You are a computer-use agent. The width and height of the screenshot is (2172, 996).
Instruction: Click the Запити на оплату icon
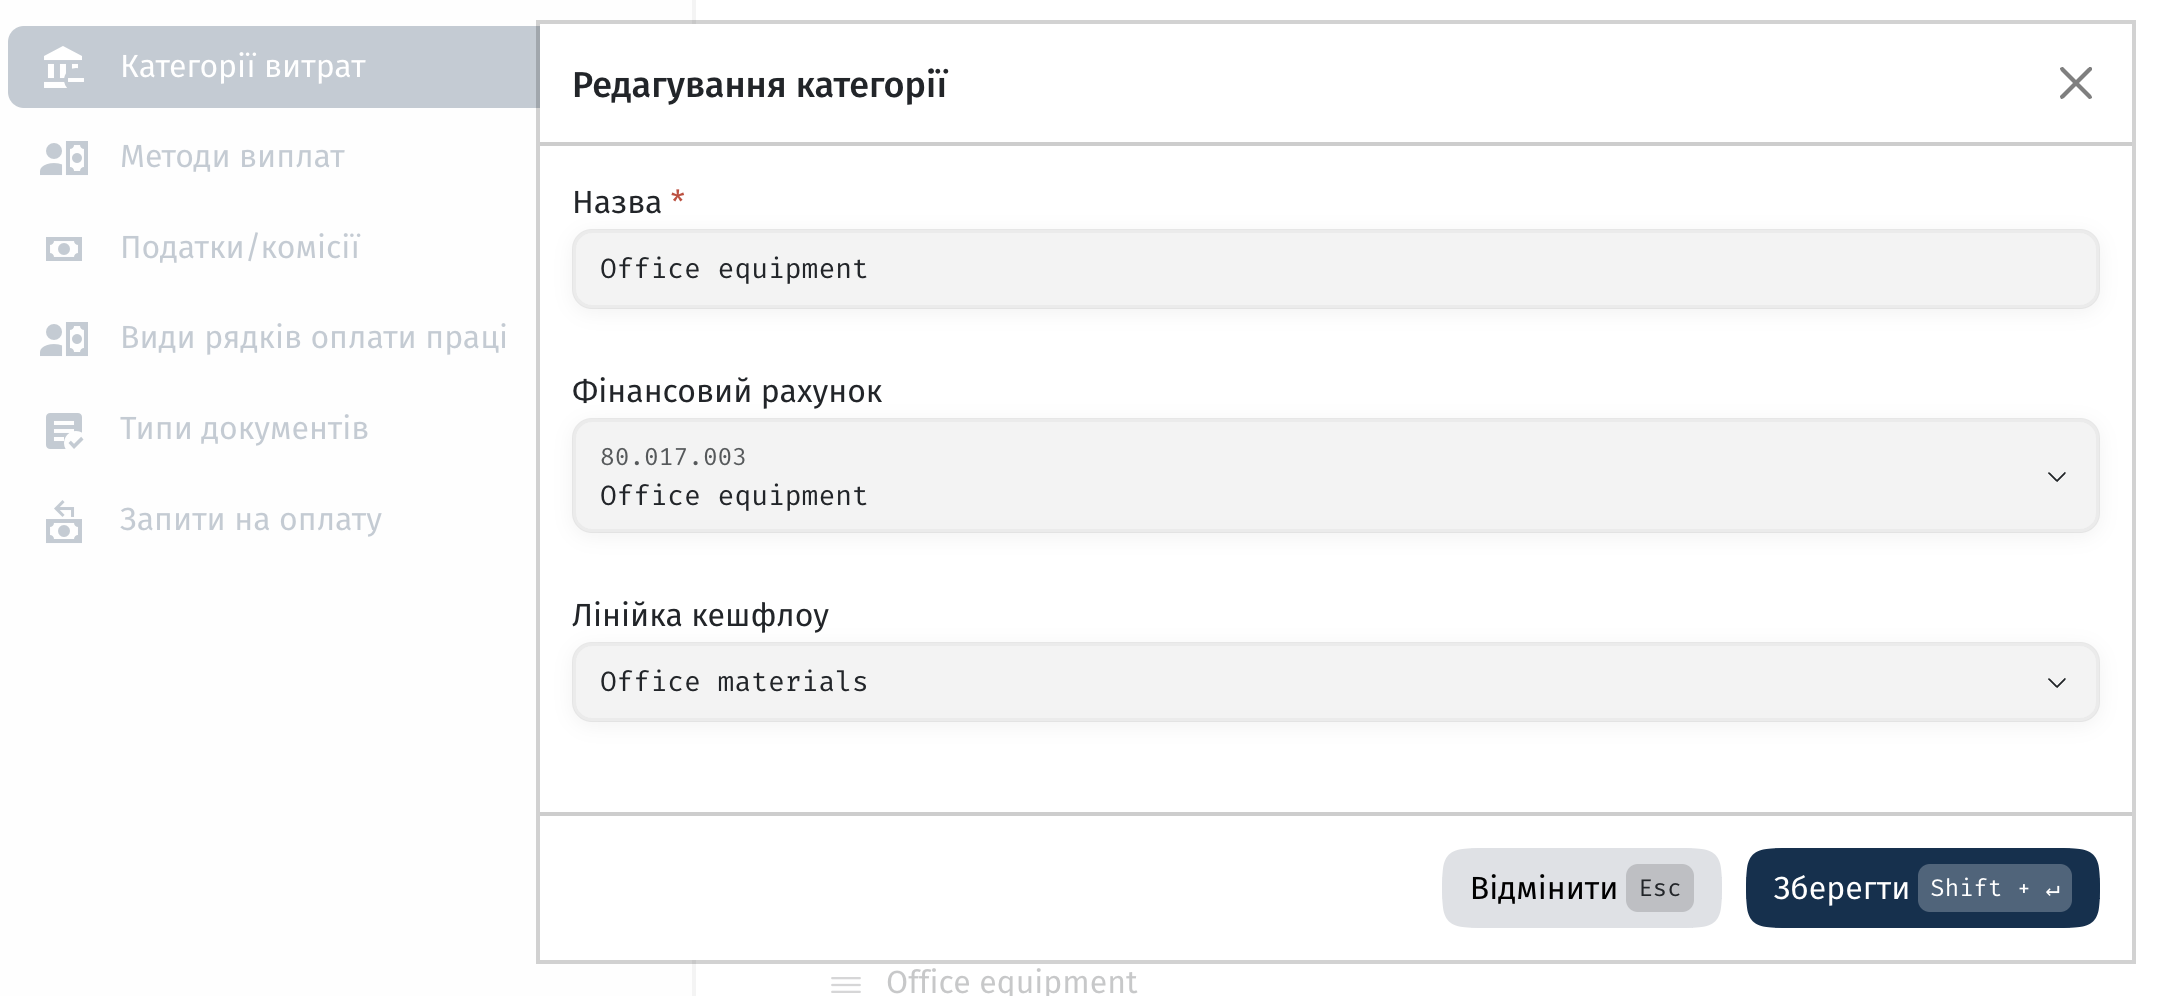64,521
